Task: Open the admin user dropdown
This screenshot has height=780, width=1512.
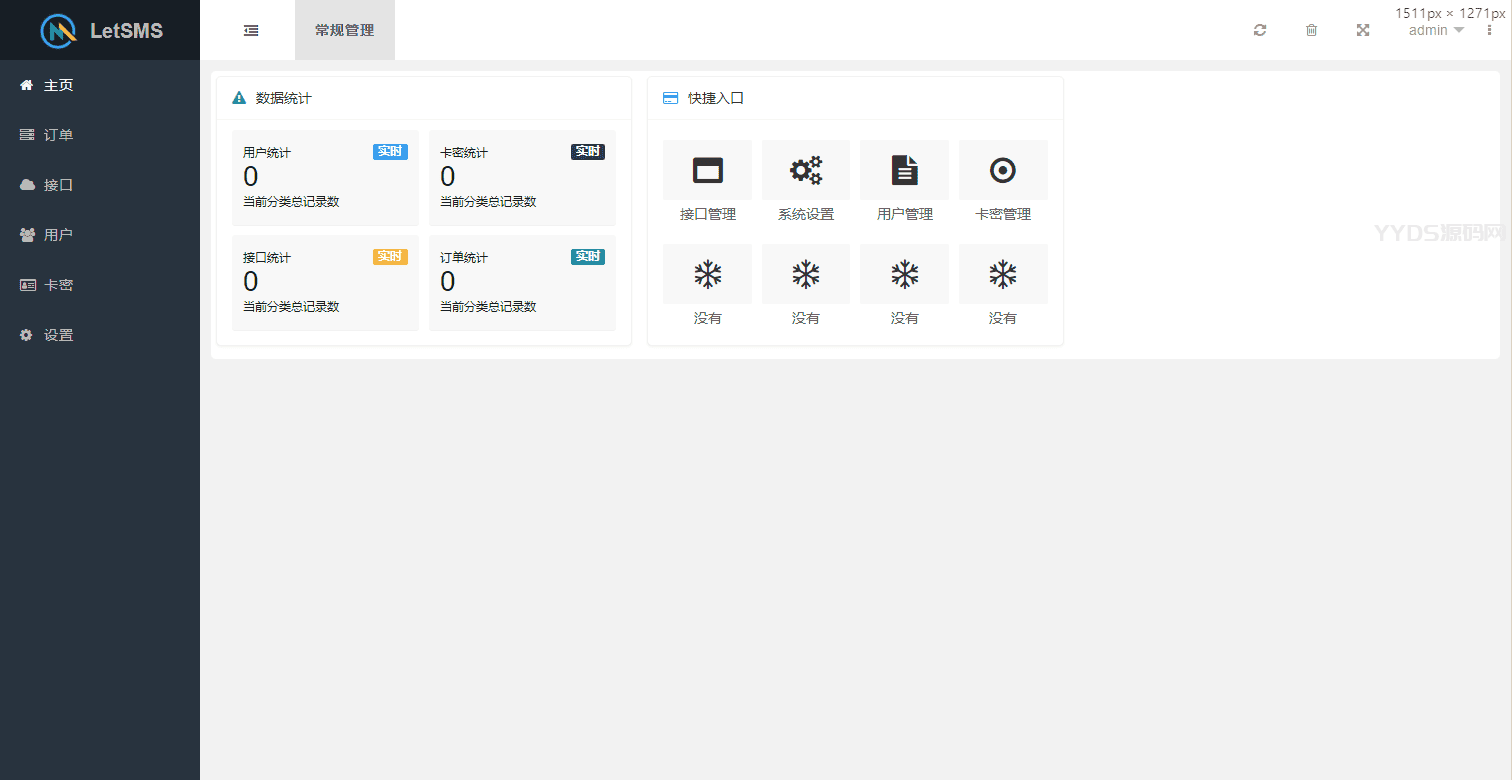Action: pos(1436,30)
